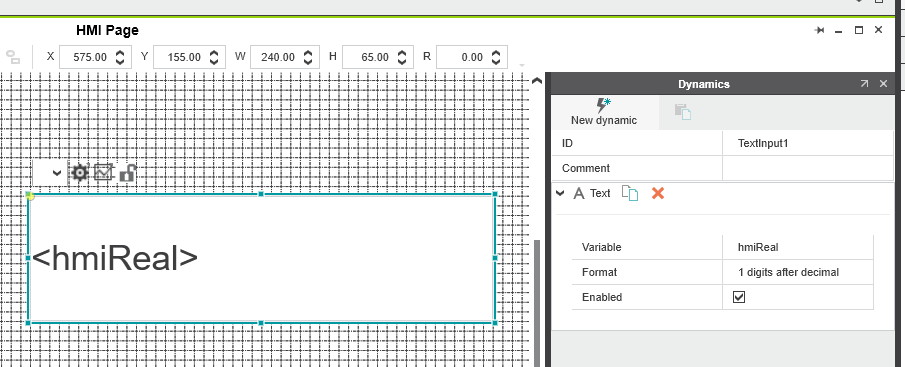Toggle the unlock padlock icon above widget
The width and height of the screenshot is (905, 367).
coord(127,173)
